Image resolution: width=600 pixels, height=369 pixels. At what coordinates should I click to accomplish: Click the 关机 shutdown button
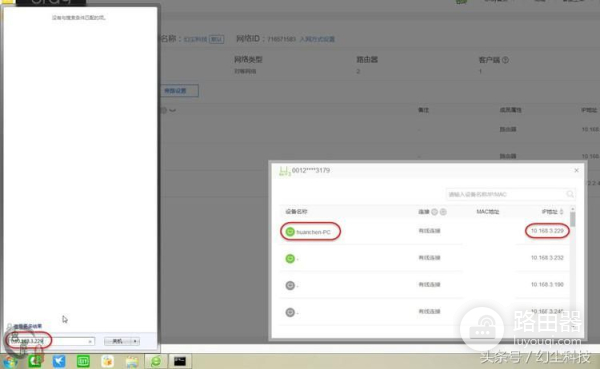pyautogui.click(x=117, y=341)
